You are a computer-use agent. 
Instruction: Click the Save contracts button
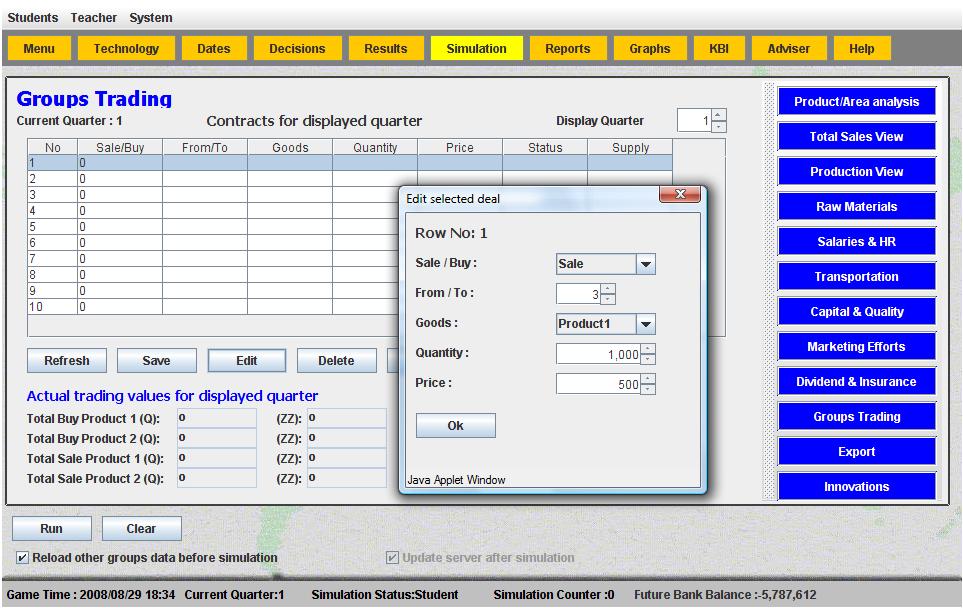tap(156, 361)
